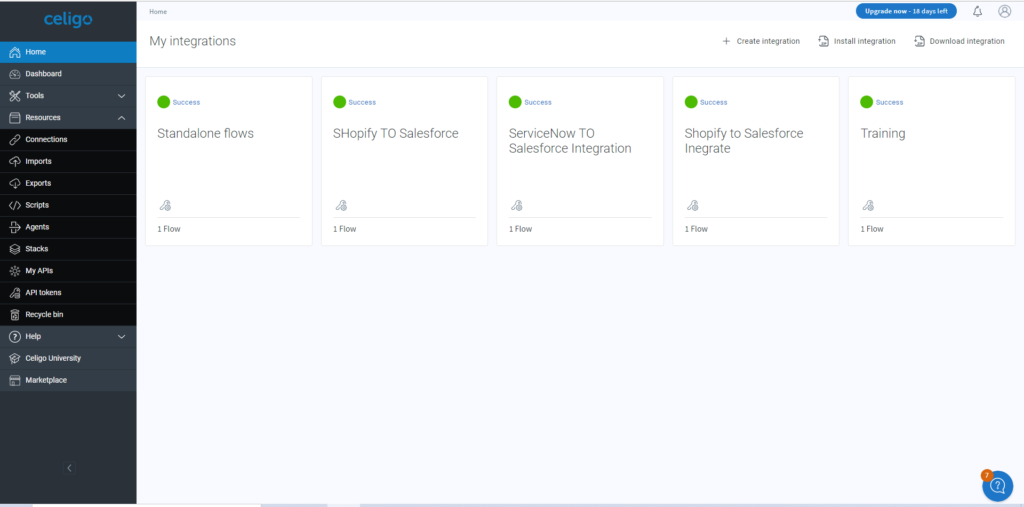Go to Home in sidebar

[x=68, y=52]
